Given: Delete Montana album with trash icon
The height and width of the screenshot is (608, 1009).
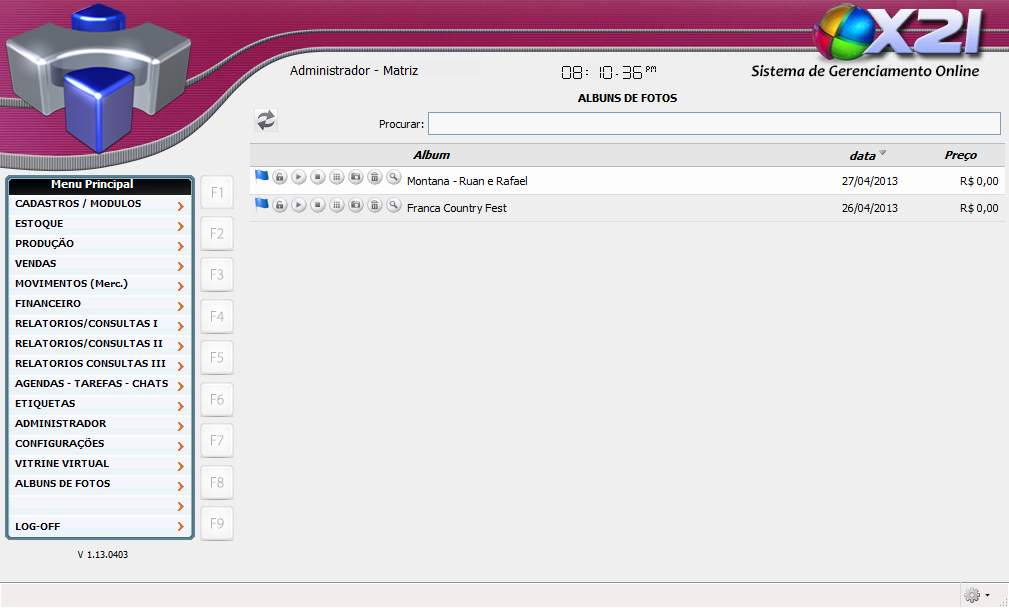Looking at the screenshot, I should [x=375, y=177].
